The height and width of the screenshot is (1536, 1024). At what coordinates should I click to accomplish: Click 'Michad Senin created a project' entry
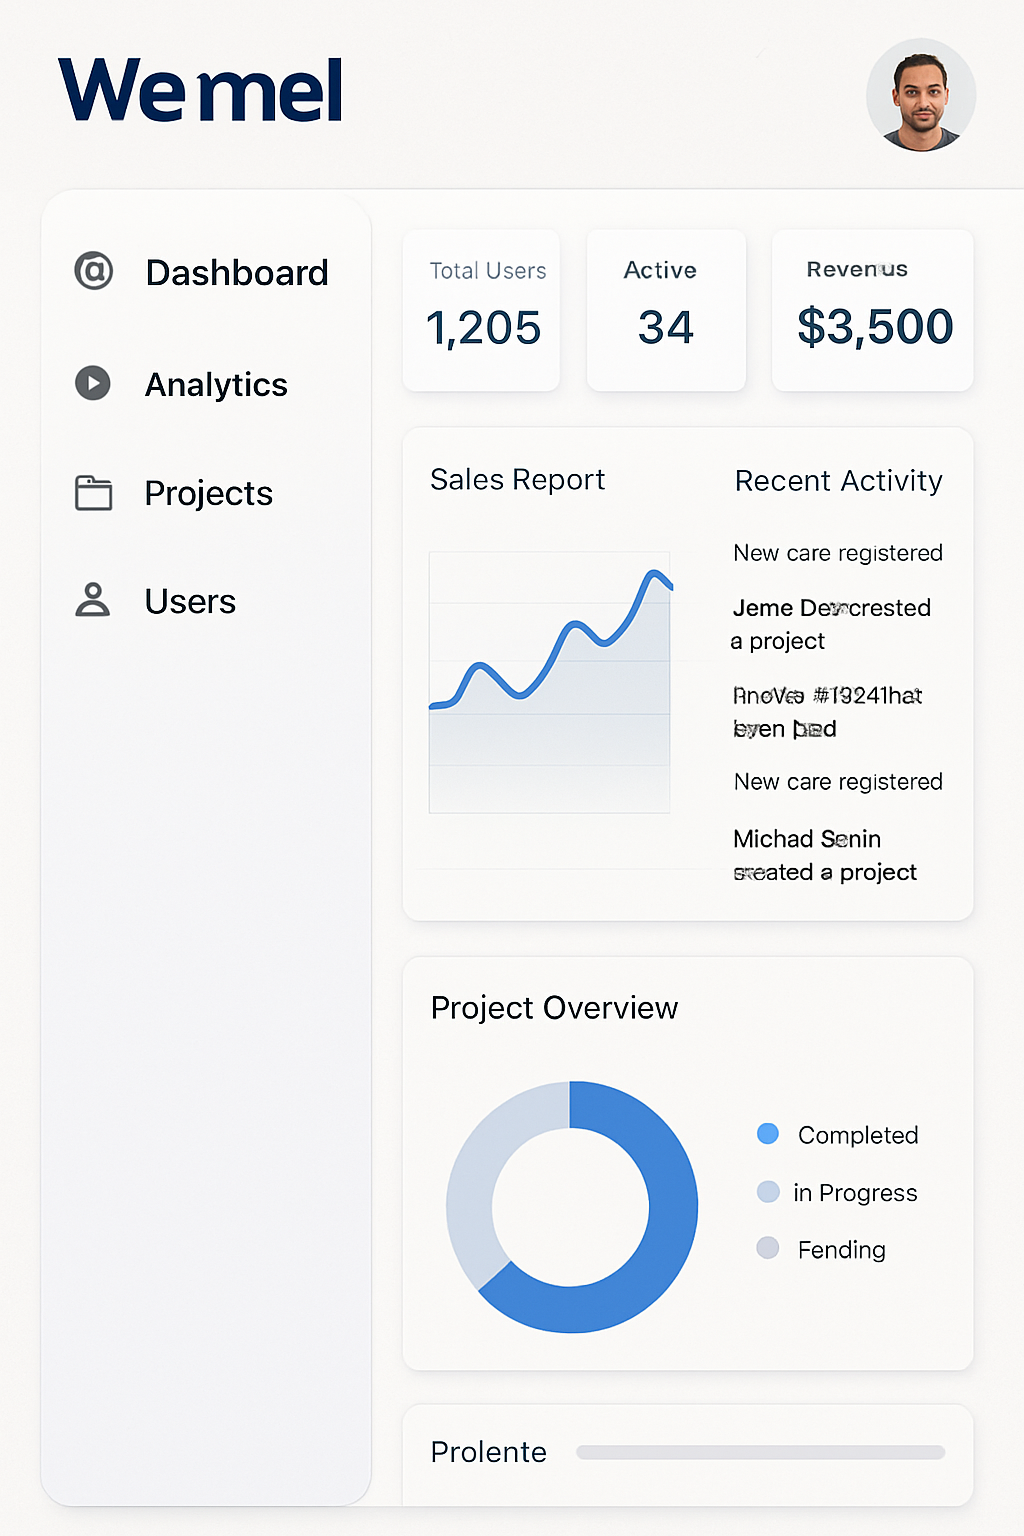click(x=825, y=855)
